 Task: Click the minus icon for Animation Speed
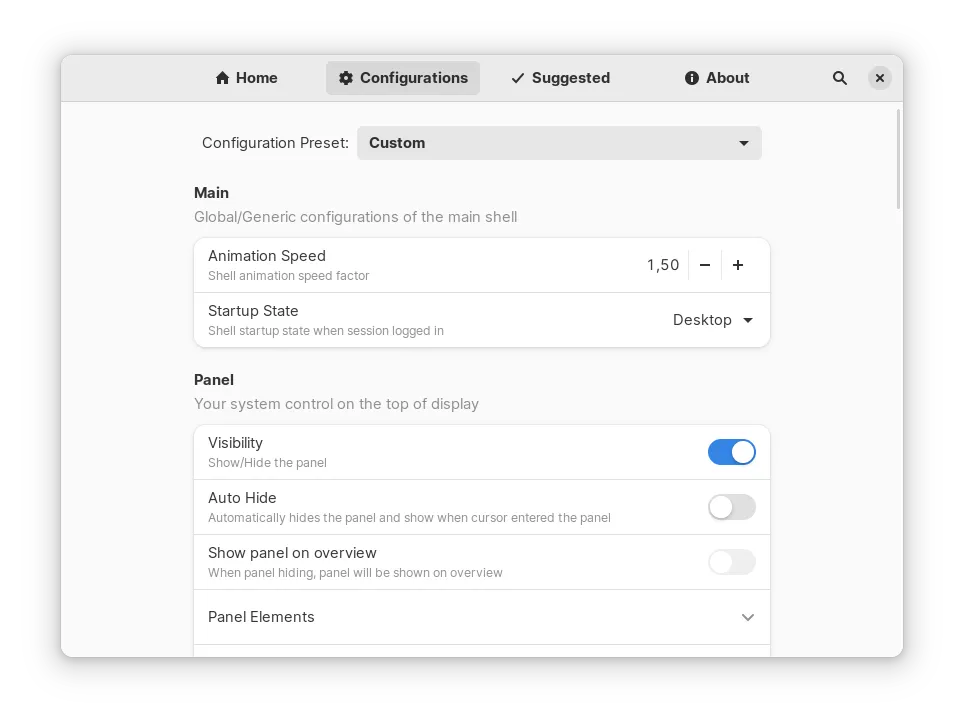705,265
